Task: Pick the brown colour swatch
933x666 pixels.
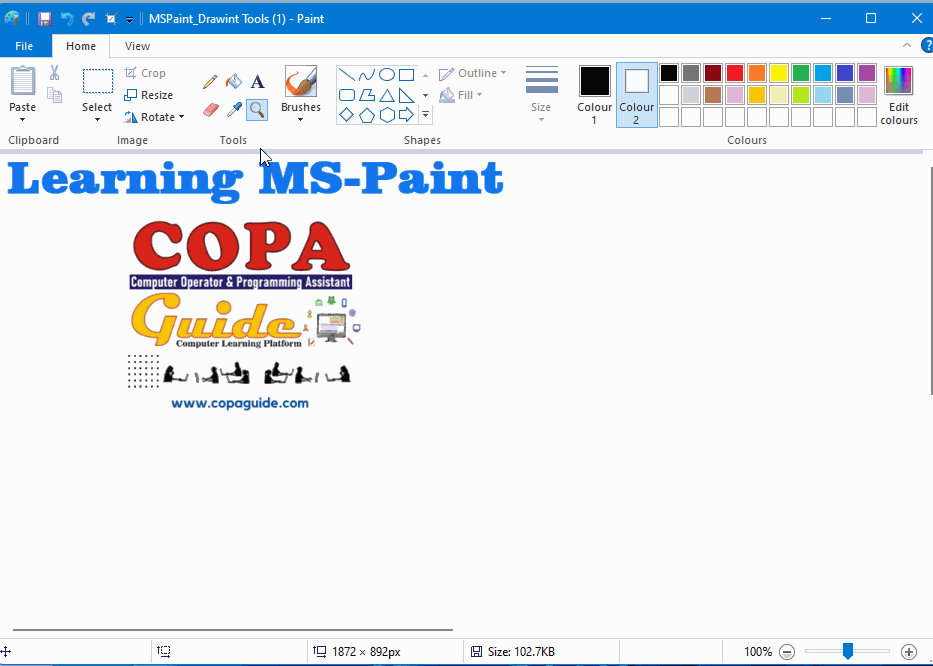Action: pos(713,95)
